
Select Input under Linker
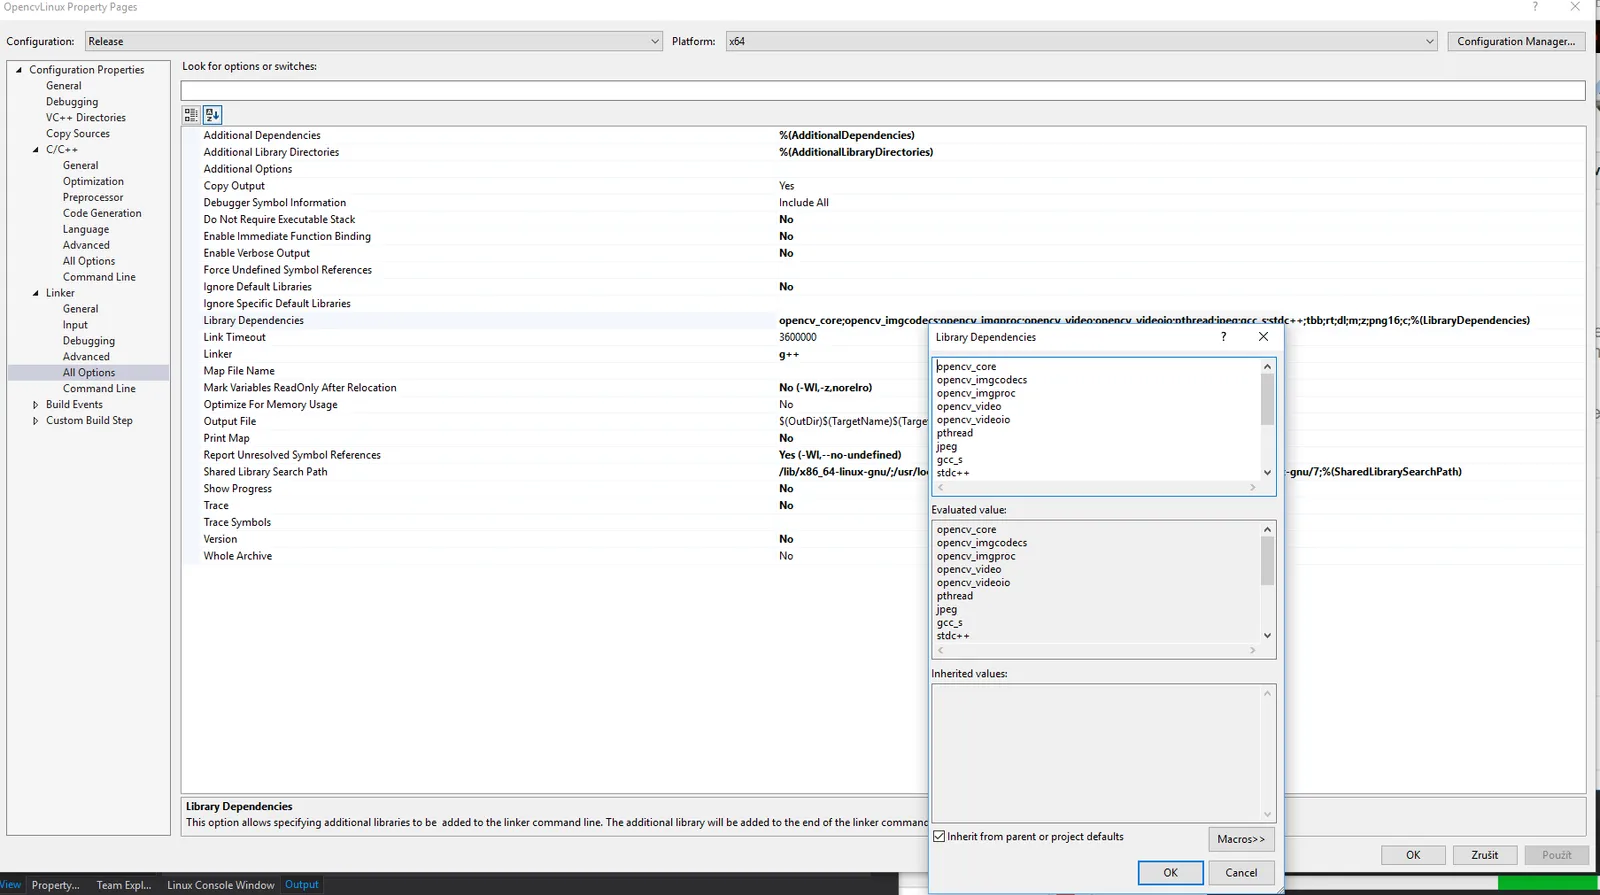pyautogui.click(x=75, y=325)
